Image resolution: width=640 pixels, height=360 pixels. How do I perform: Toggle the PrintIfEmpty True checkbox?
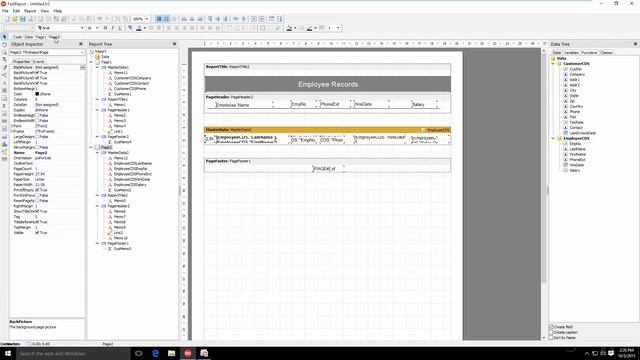(x=37, y=190)
